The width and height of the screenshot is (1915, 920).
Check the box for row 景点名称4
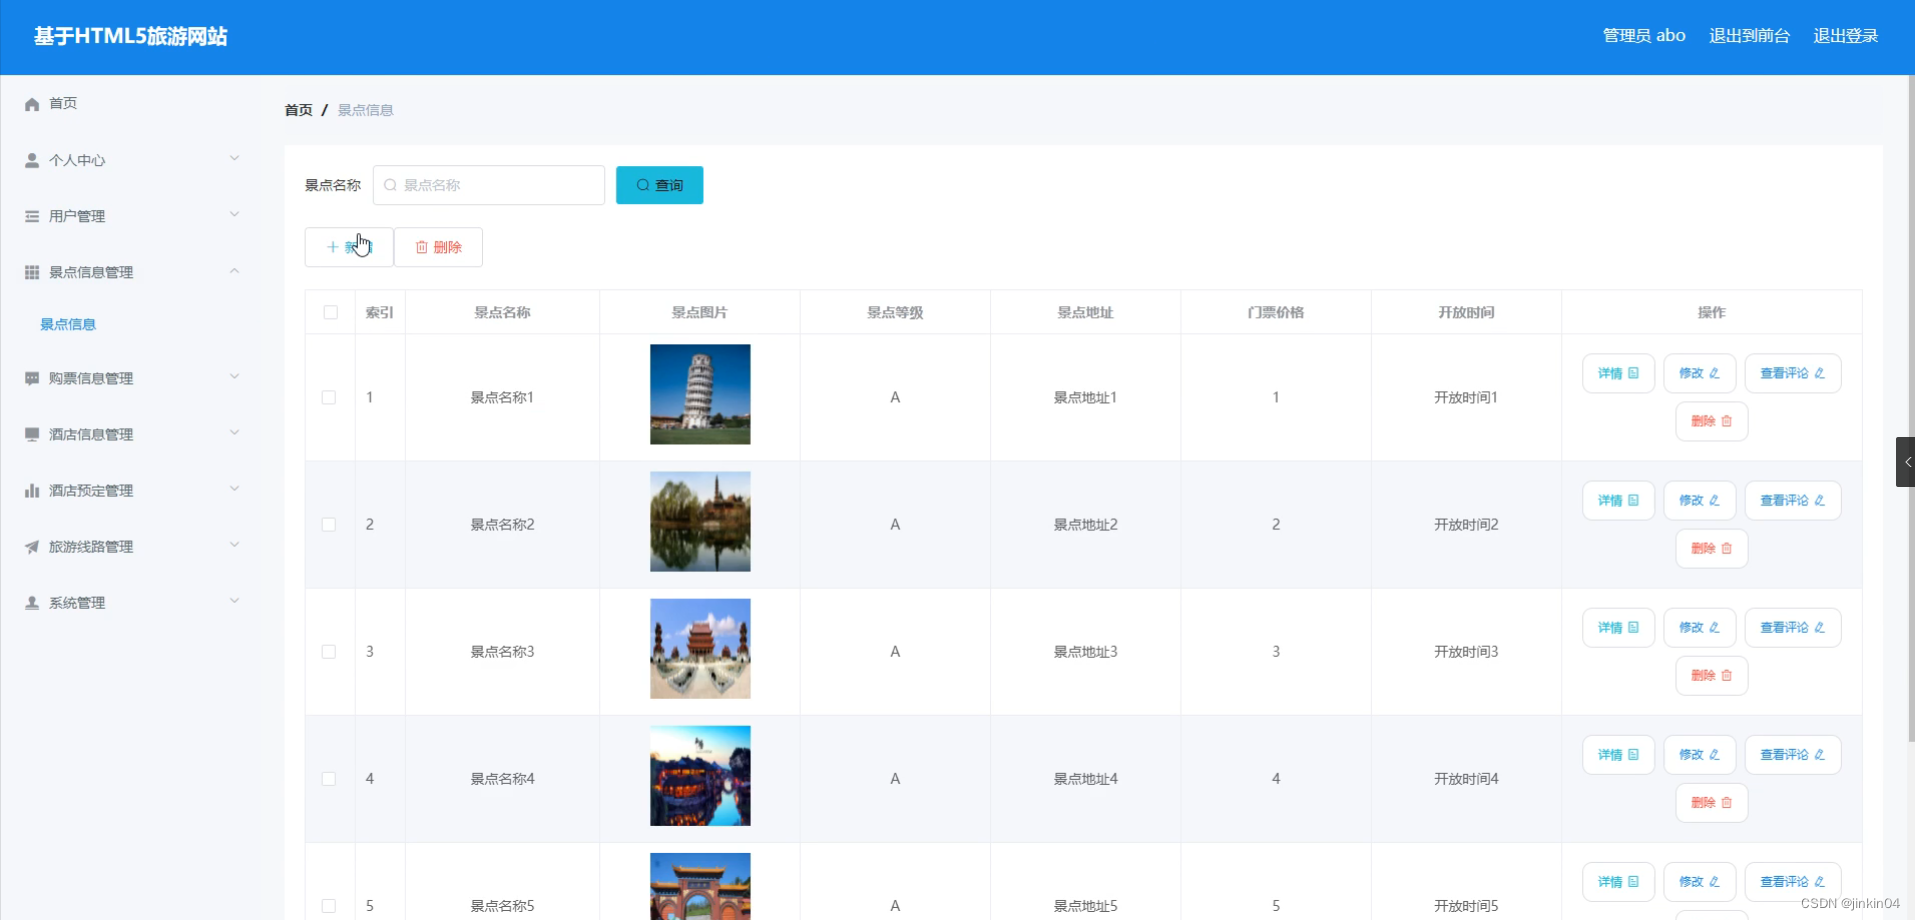(x=328, y=778)
